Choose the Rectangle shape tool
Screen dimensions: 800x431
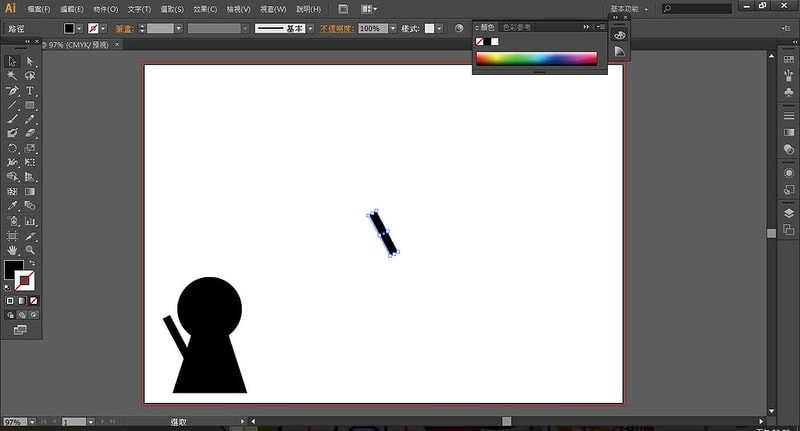[x=30, y=104]
